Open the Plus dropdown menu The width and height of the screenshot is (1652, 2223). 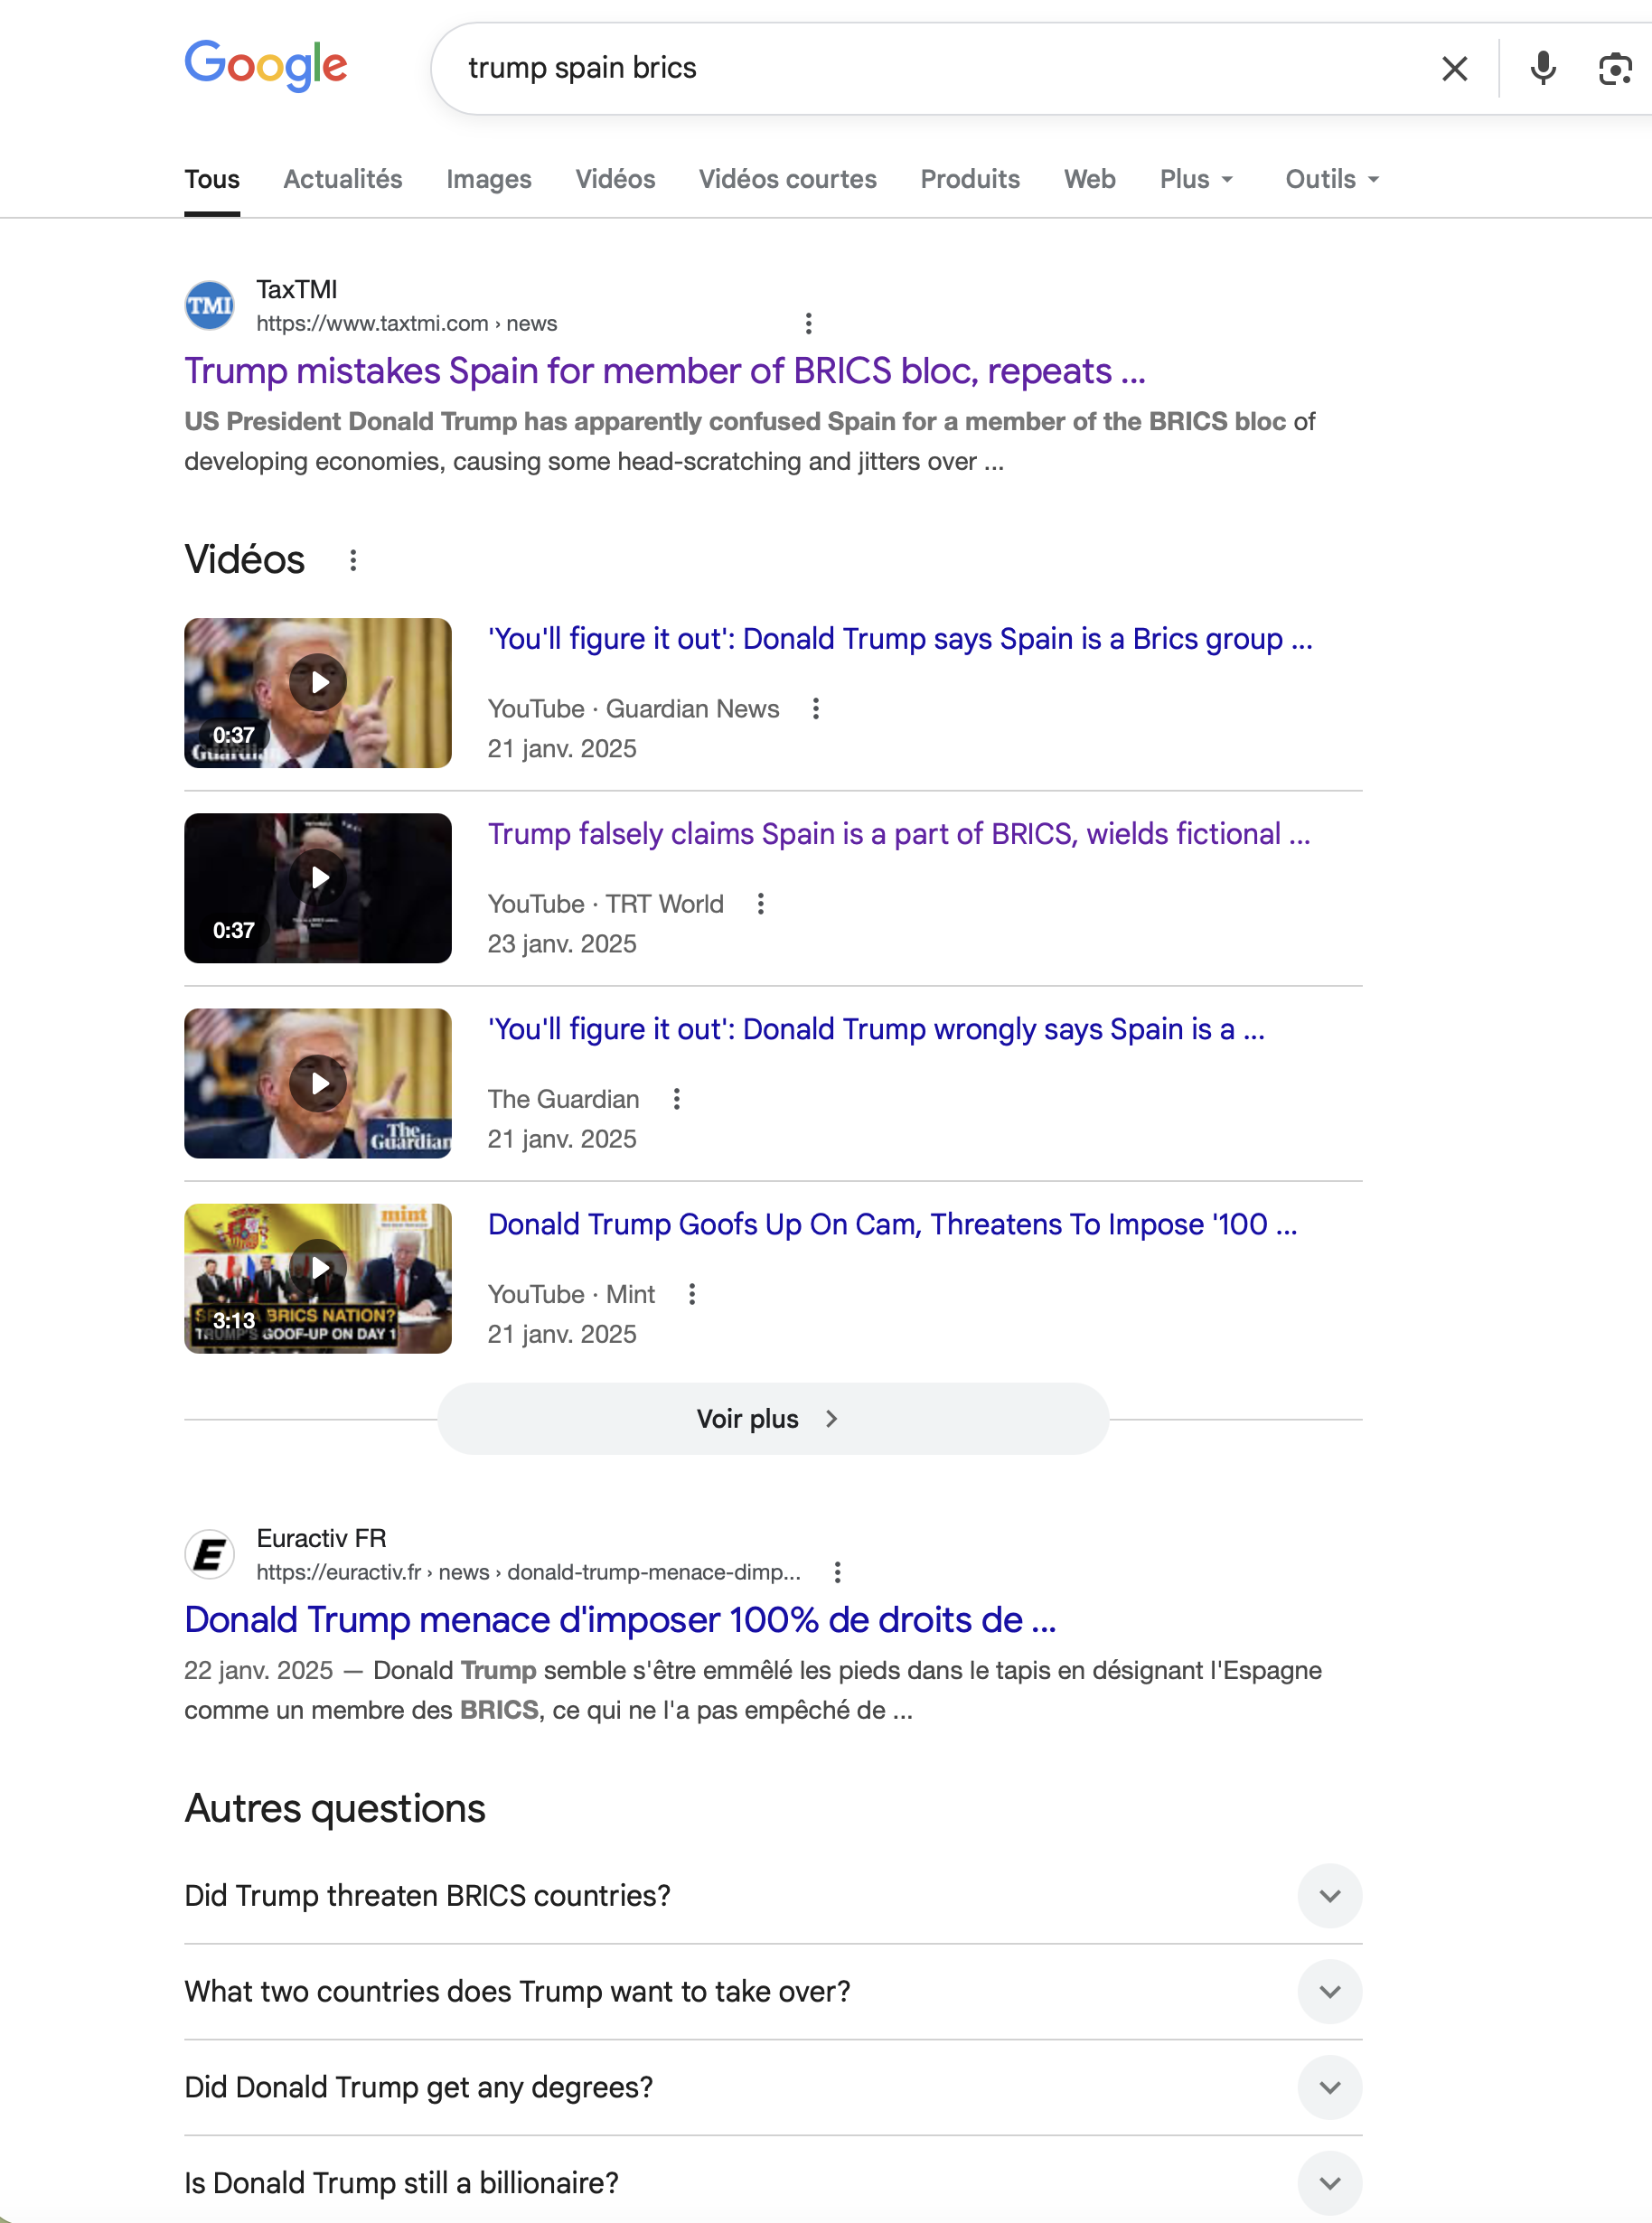click(1196, 179)
